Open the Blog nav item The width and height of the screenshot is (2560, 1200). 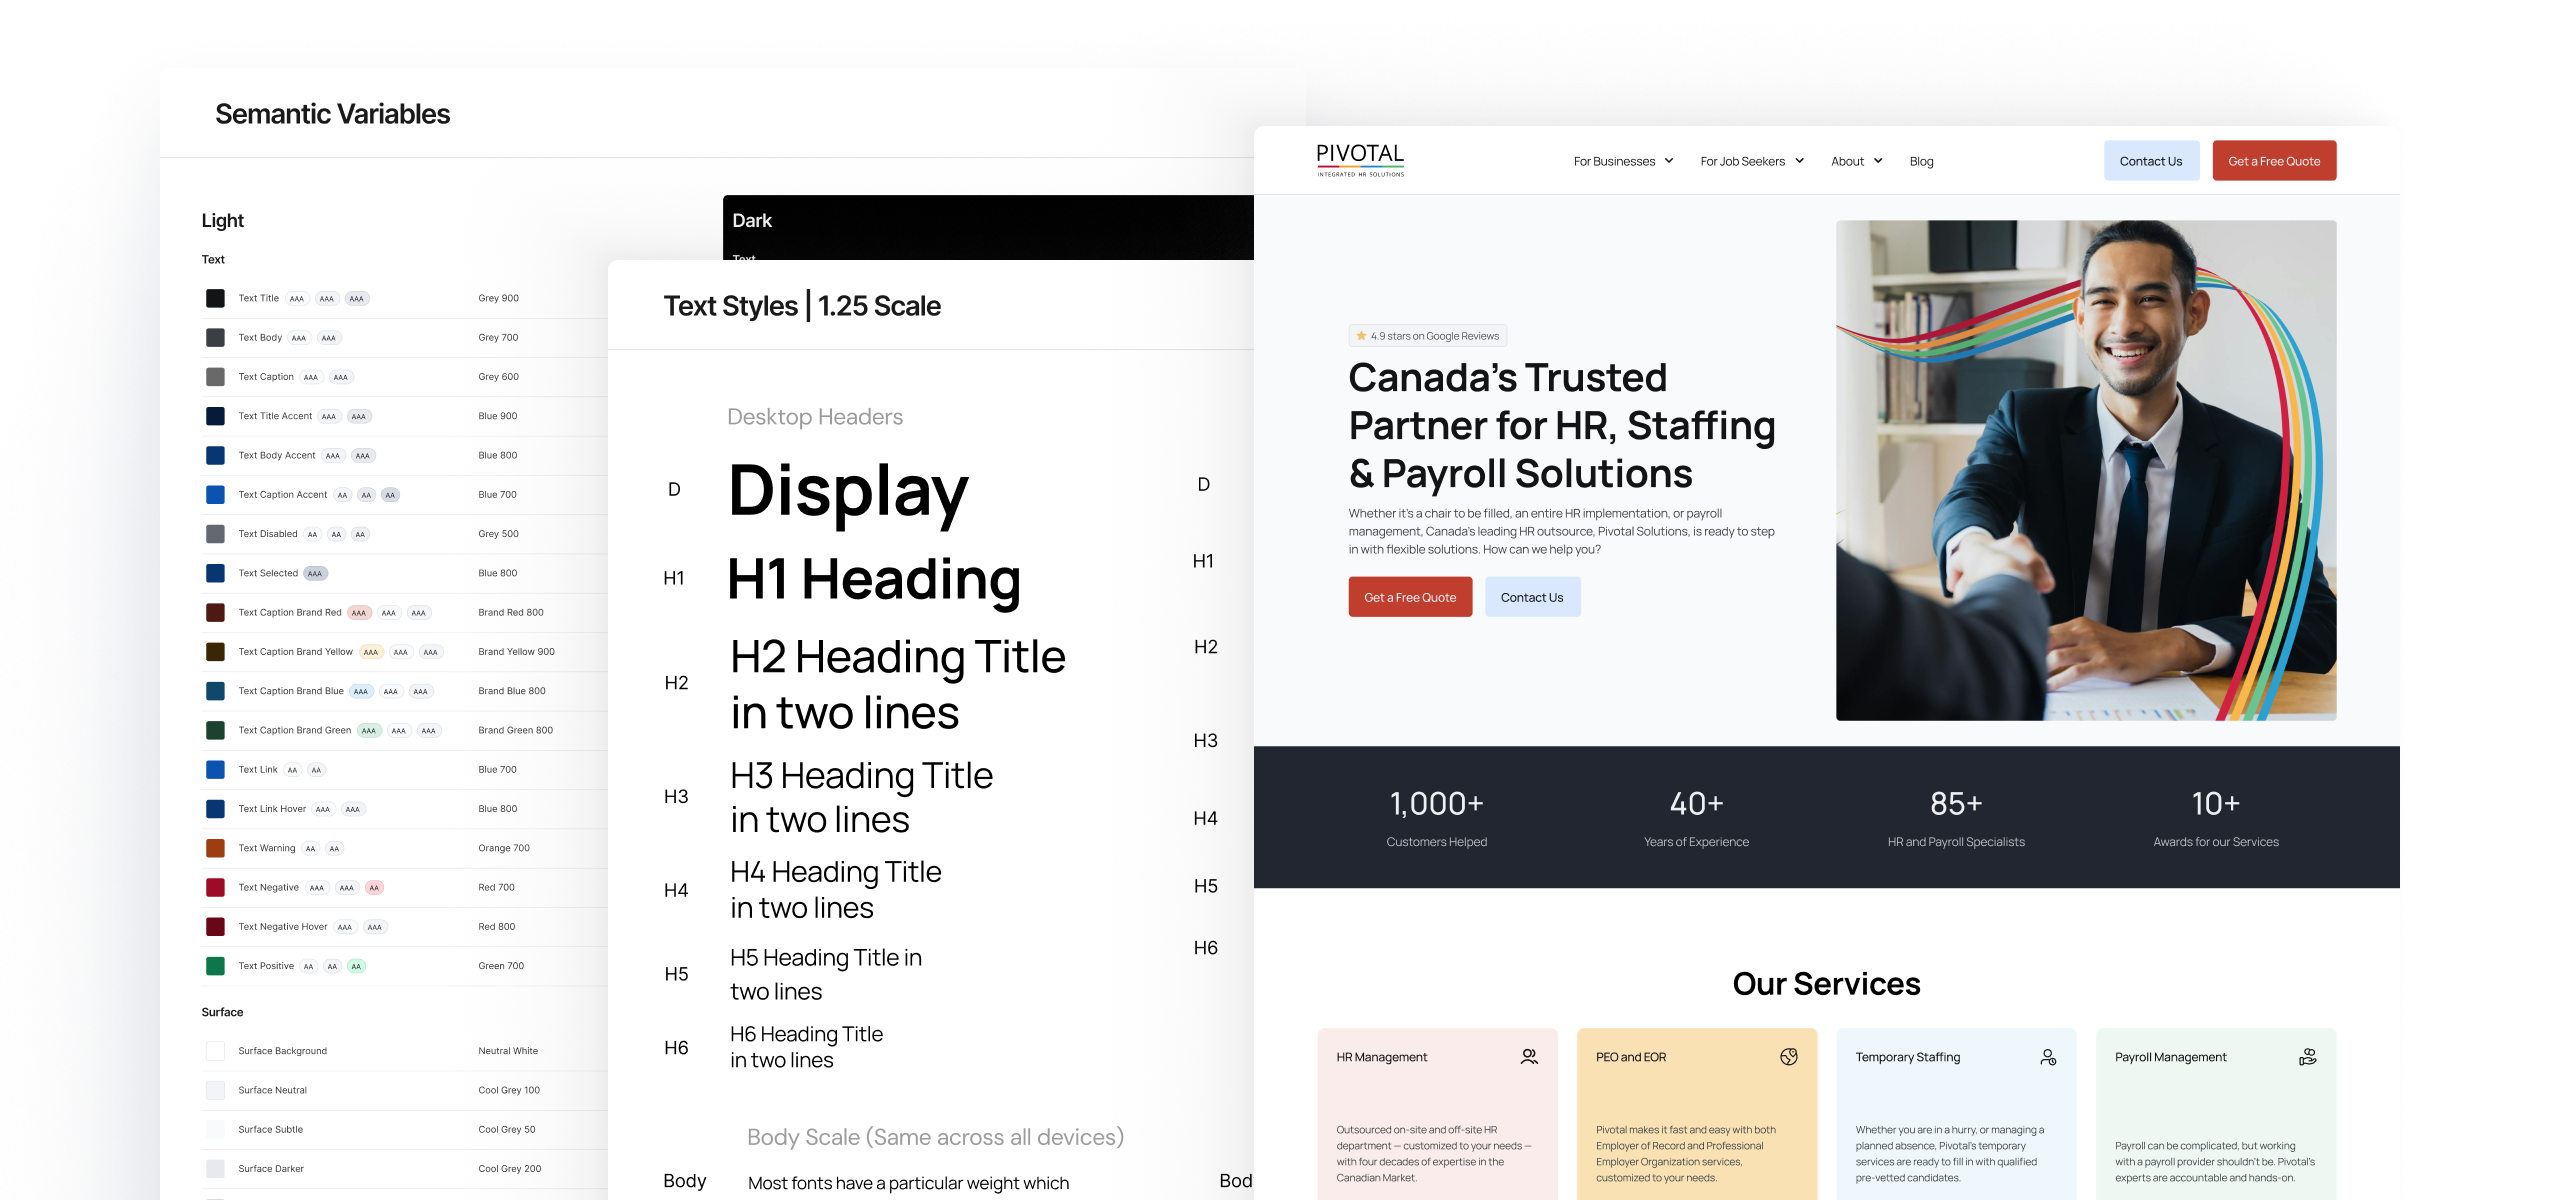pos(1921,161)
